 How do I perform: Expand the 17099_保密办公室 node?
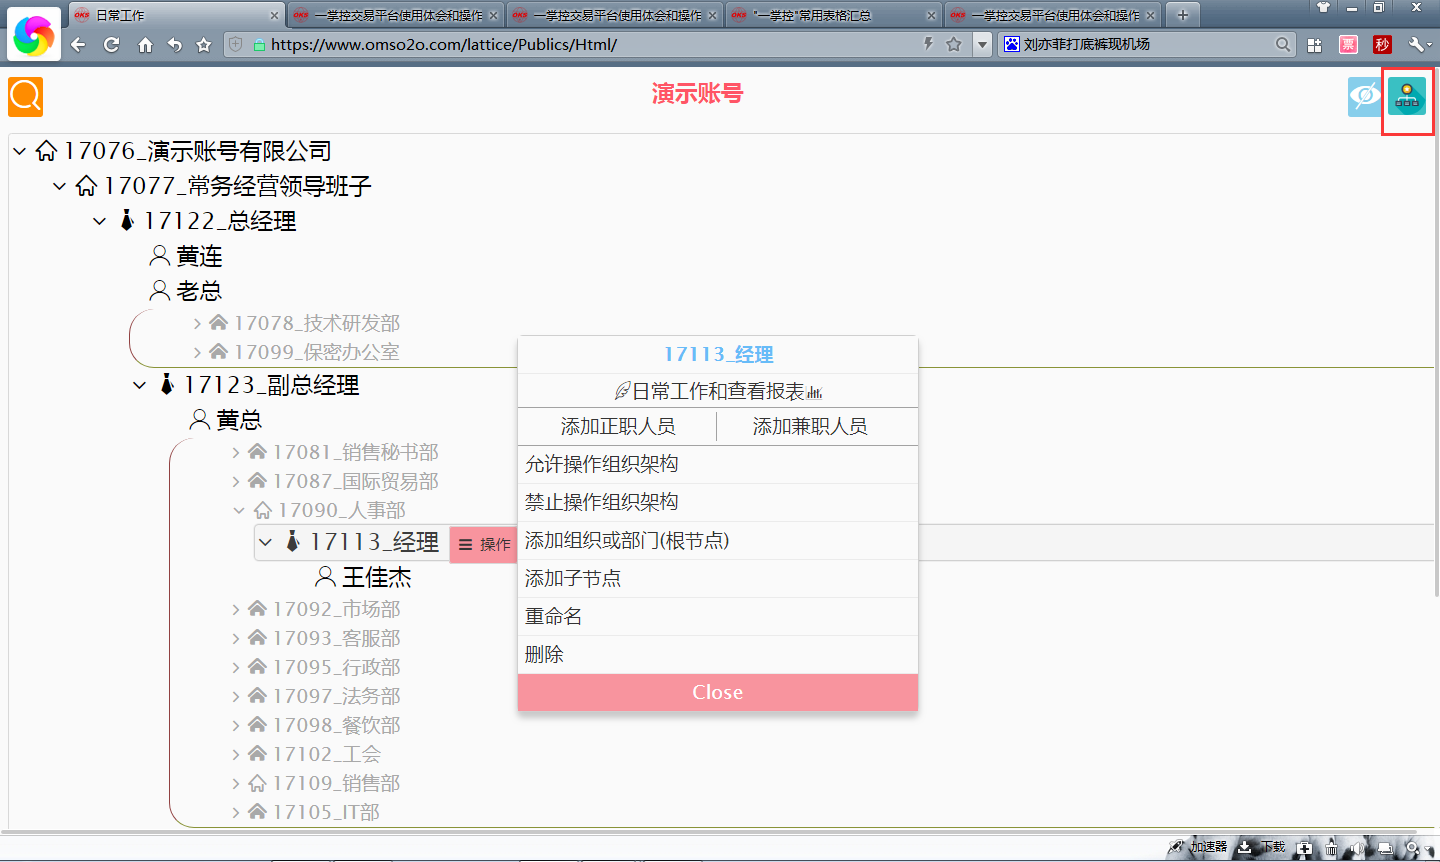pyautogui.click(x=197, y=352)
